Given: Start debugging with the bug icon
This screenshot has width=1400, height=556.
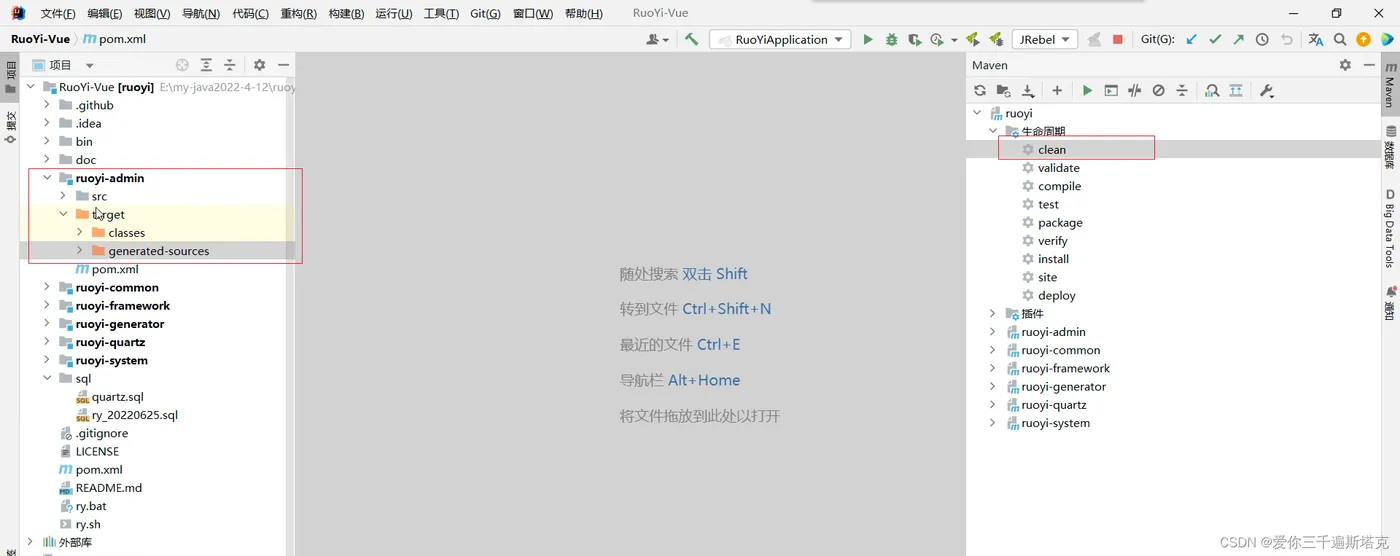Looking at the screenshot, I should coord(891,39).
